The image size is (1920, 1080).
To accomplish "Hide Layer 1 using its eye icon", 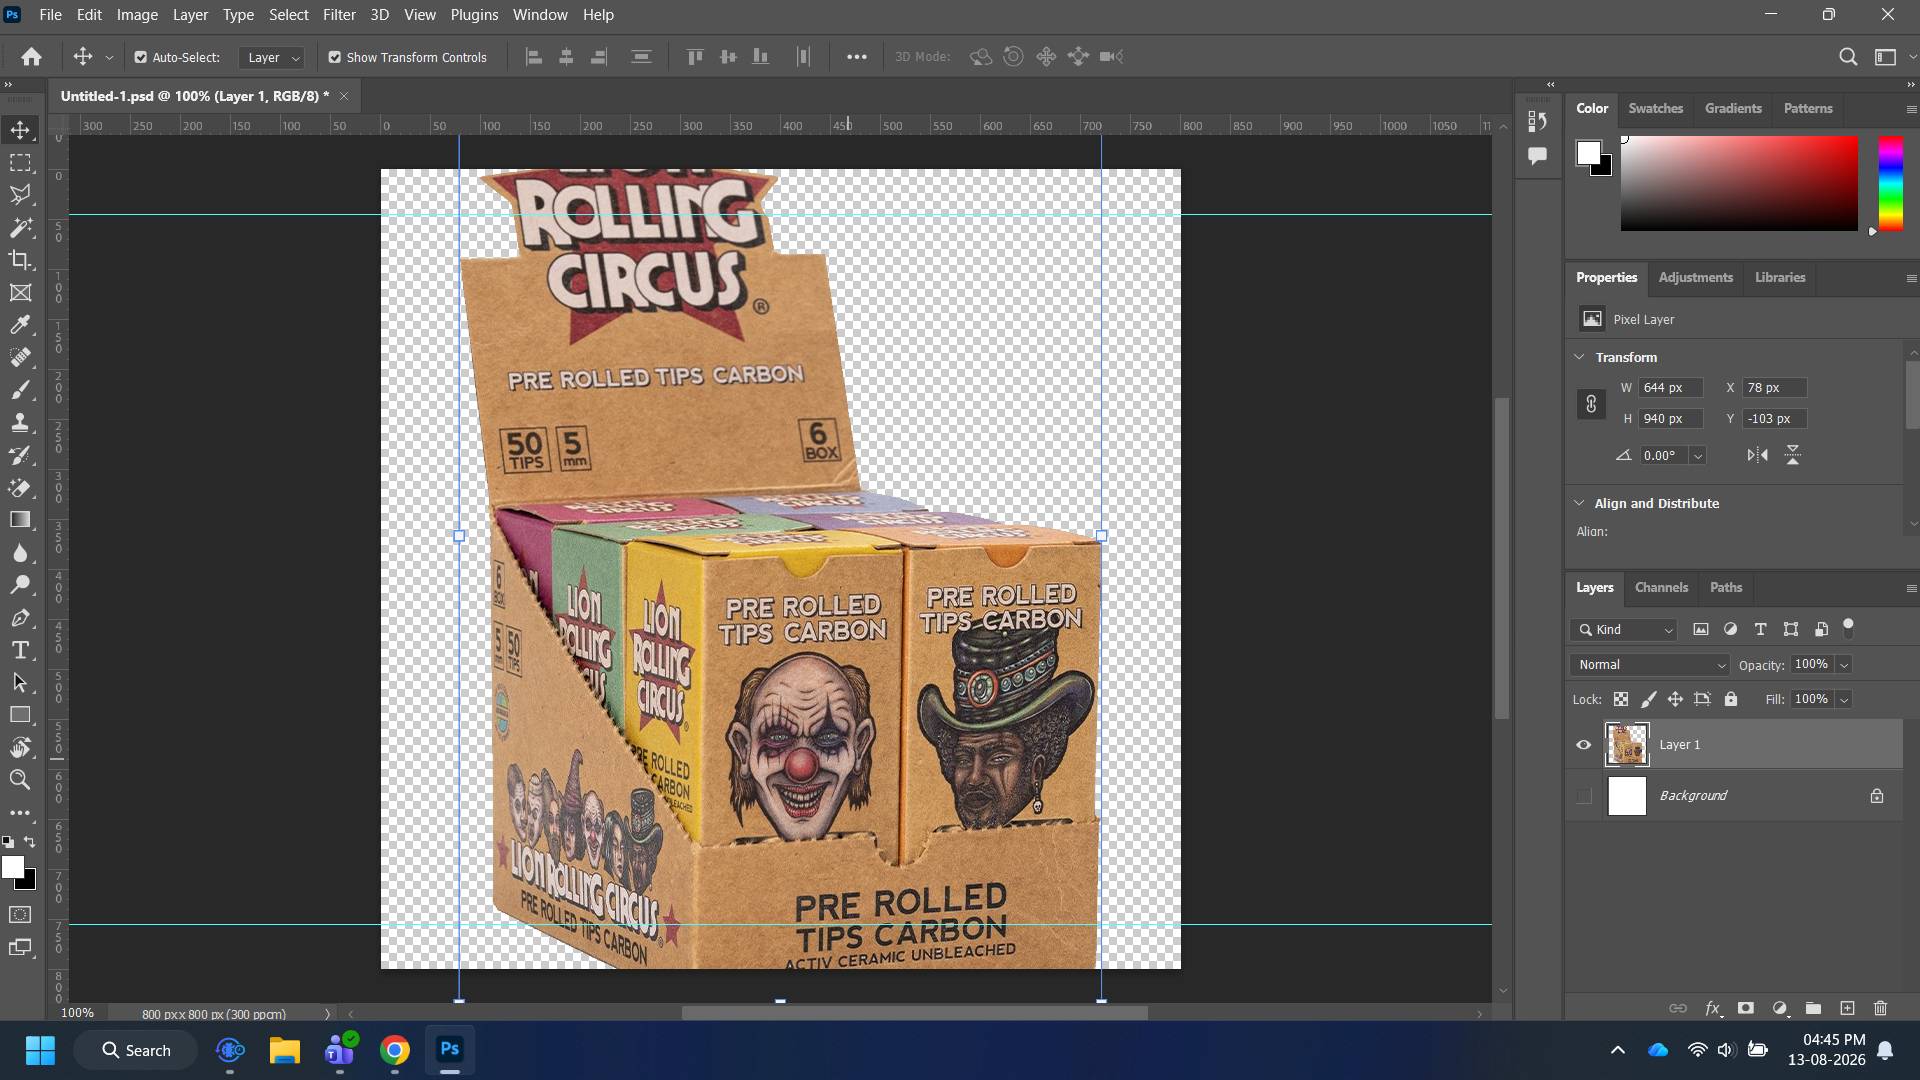I will click(1584, 744).
